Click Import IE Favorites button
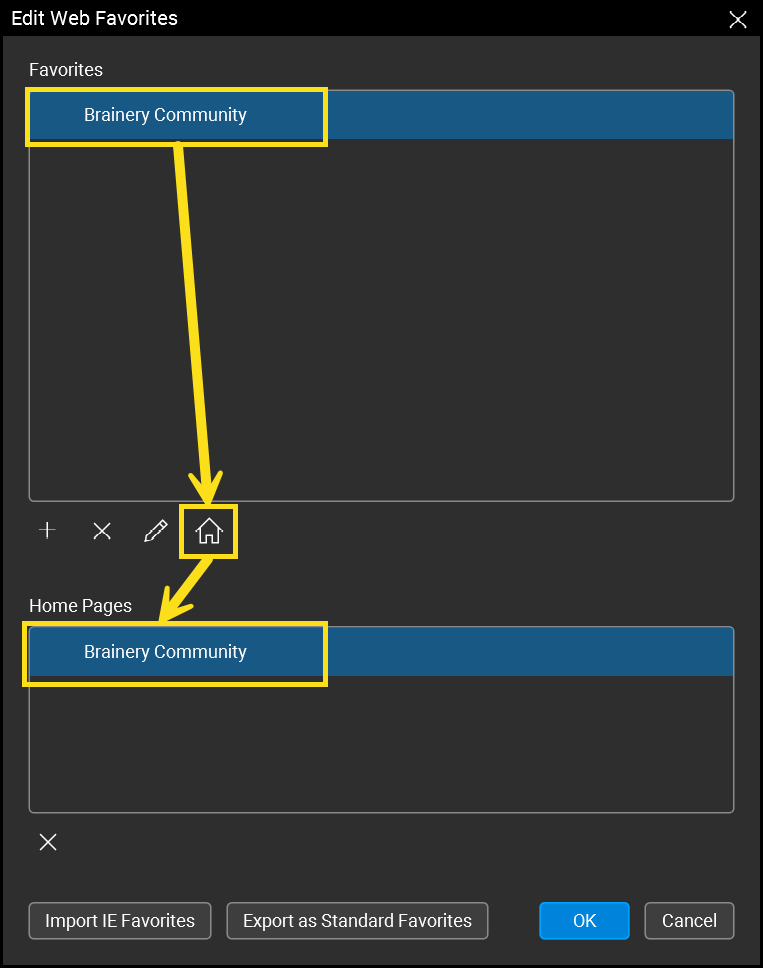 120,921
